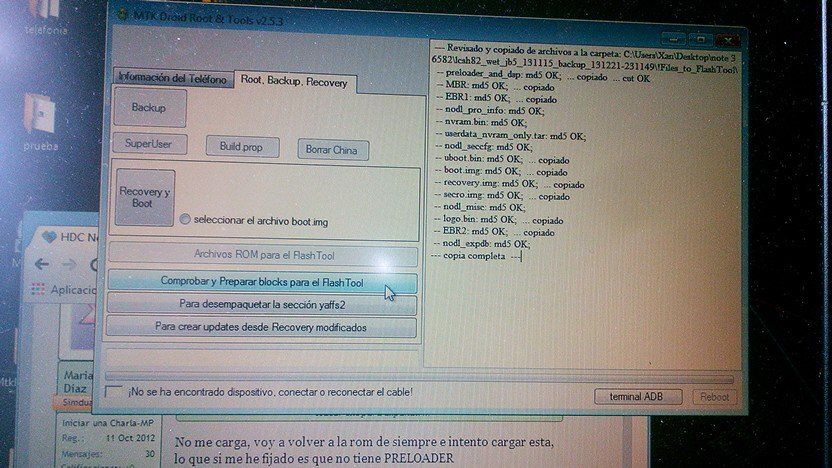Viewport: 832px width, 468px height.
Task: Click 'secro.img: md5 OK' log line
Action: (502, 196)
